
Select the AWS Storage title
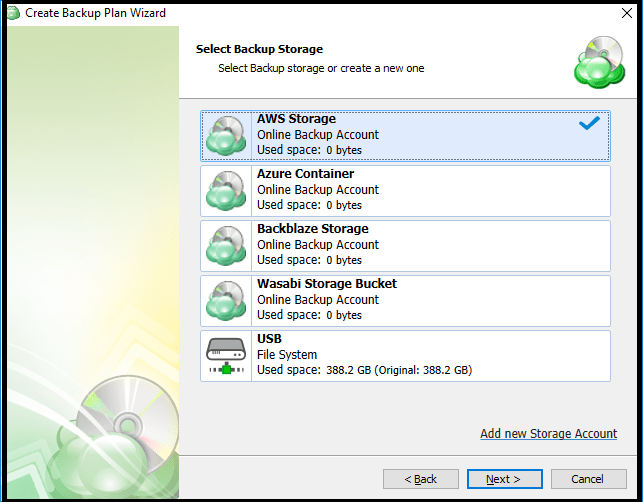[x=296, y=119]
